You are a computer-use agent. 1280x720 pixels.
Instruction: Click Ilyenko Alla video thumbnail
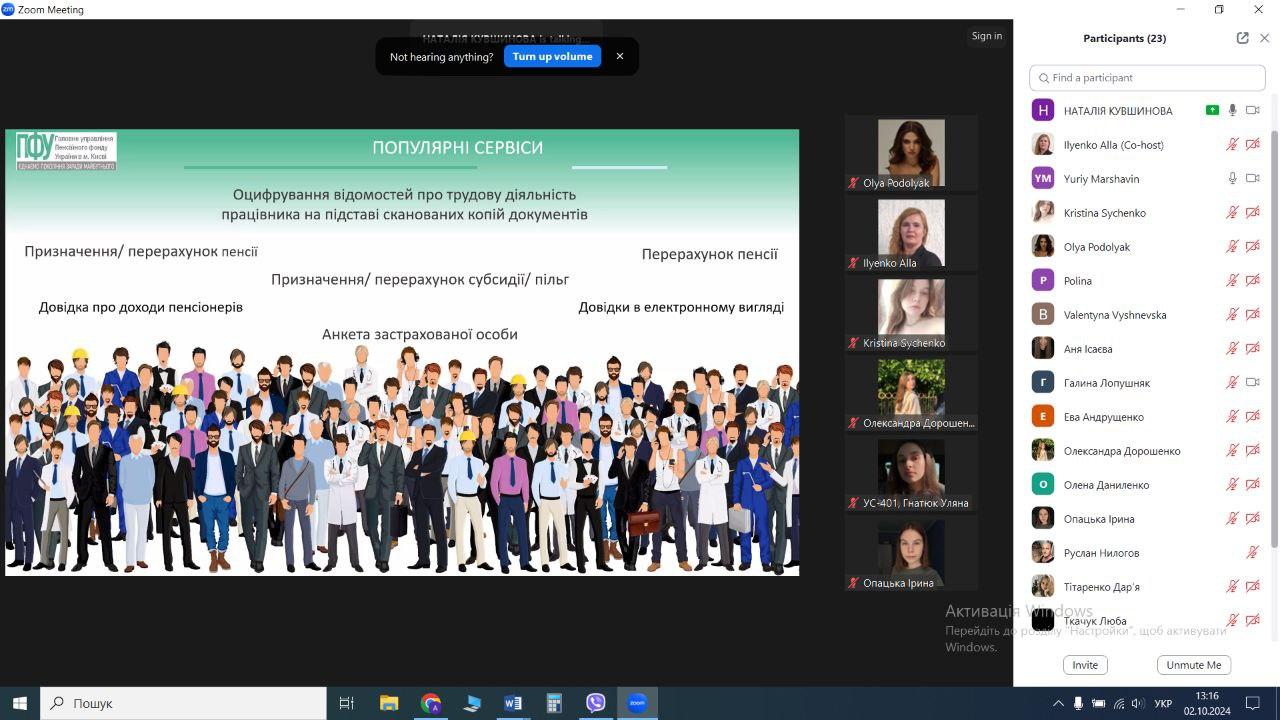pyautogui.click(x=911, y=233)
